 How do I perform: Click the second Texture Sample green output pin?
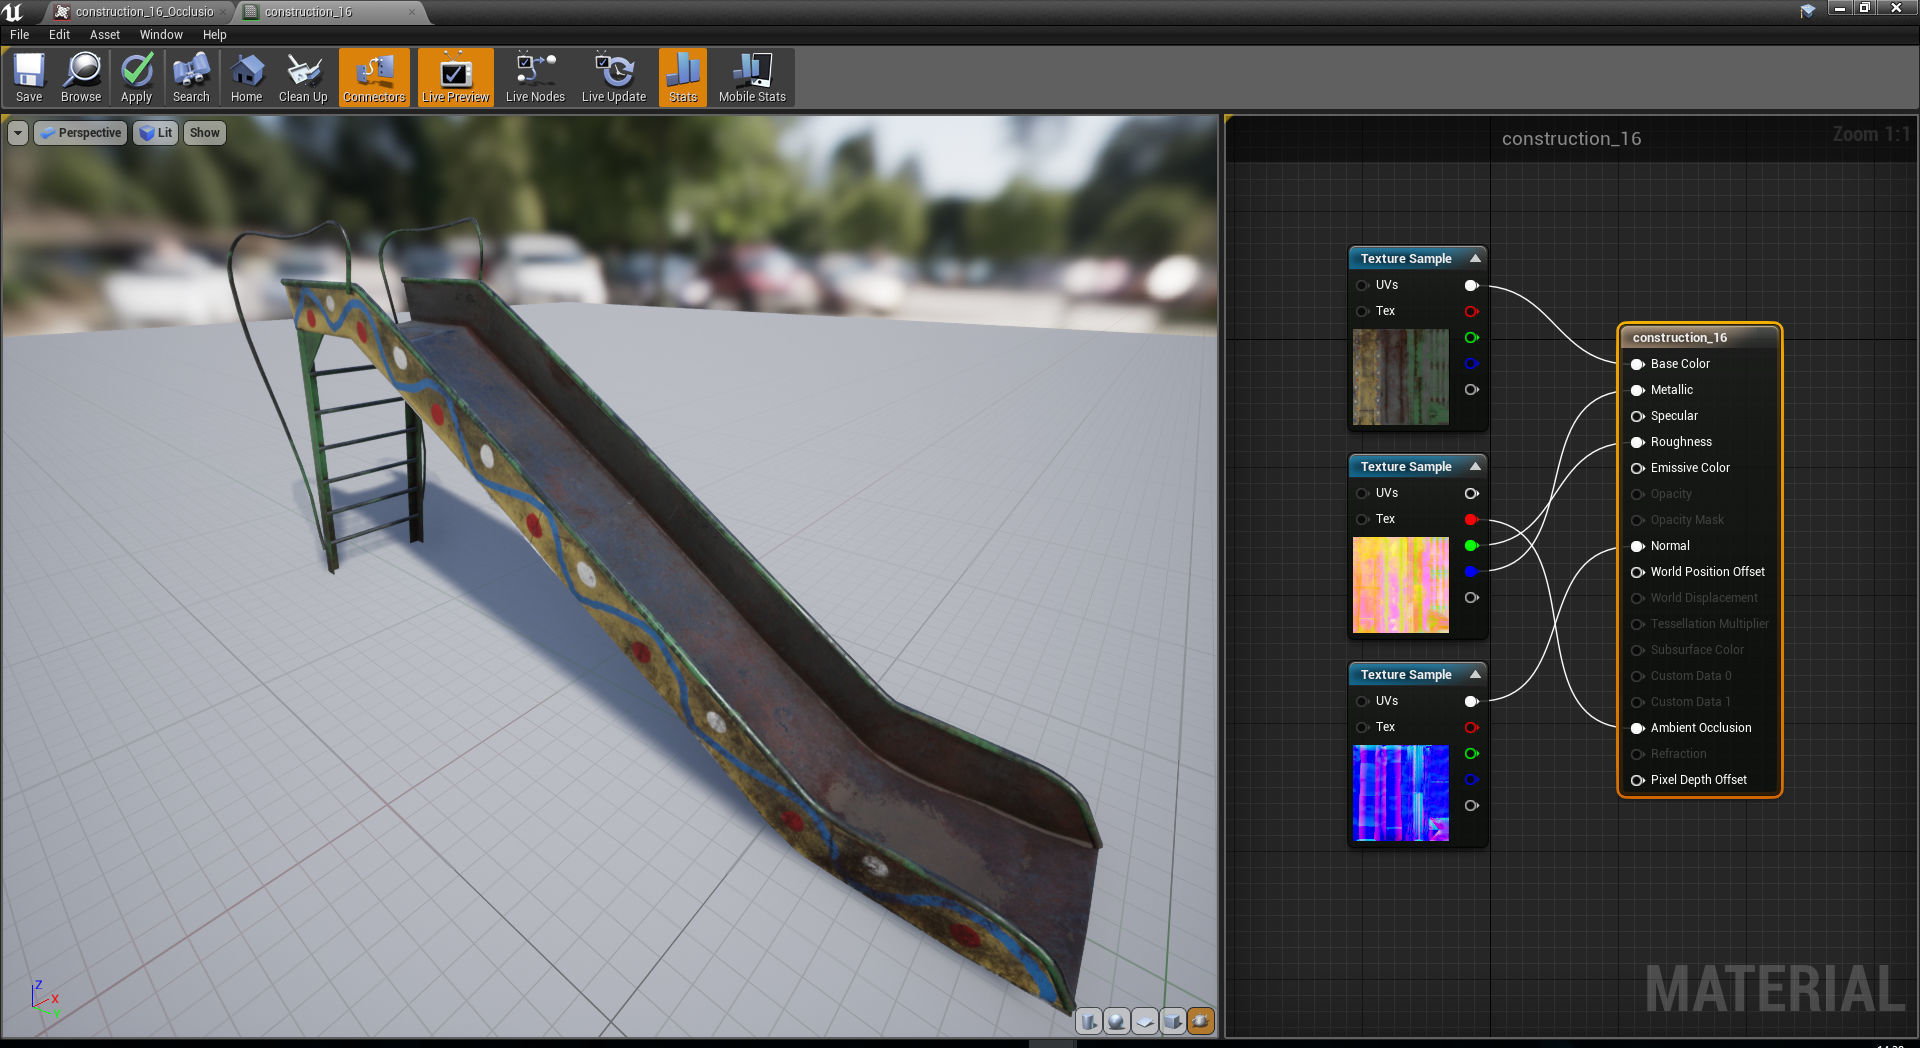pyautogui.click(x=1471, y=545)
